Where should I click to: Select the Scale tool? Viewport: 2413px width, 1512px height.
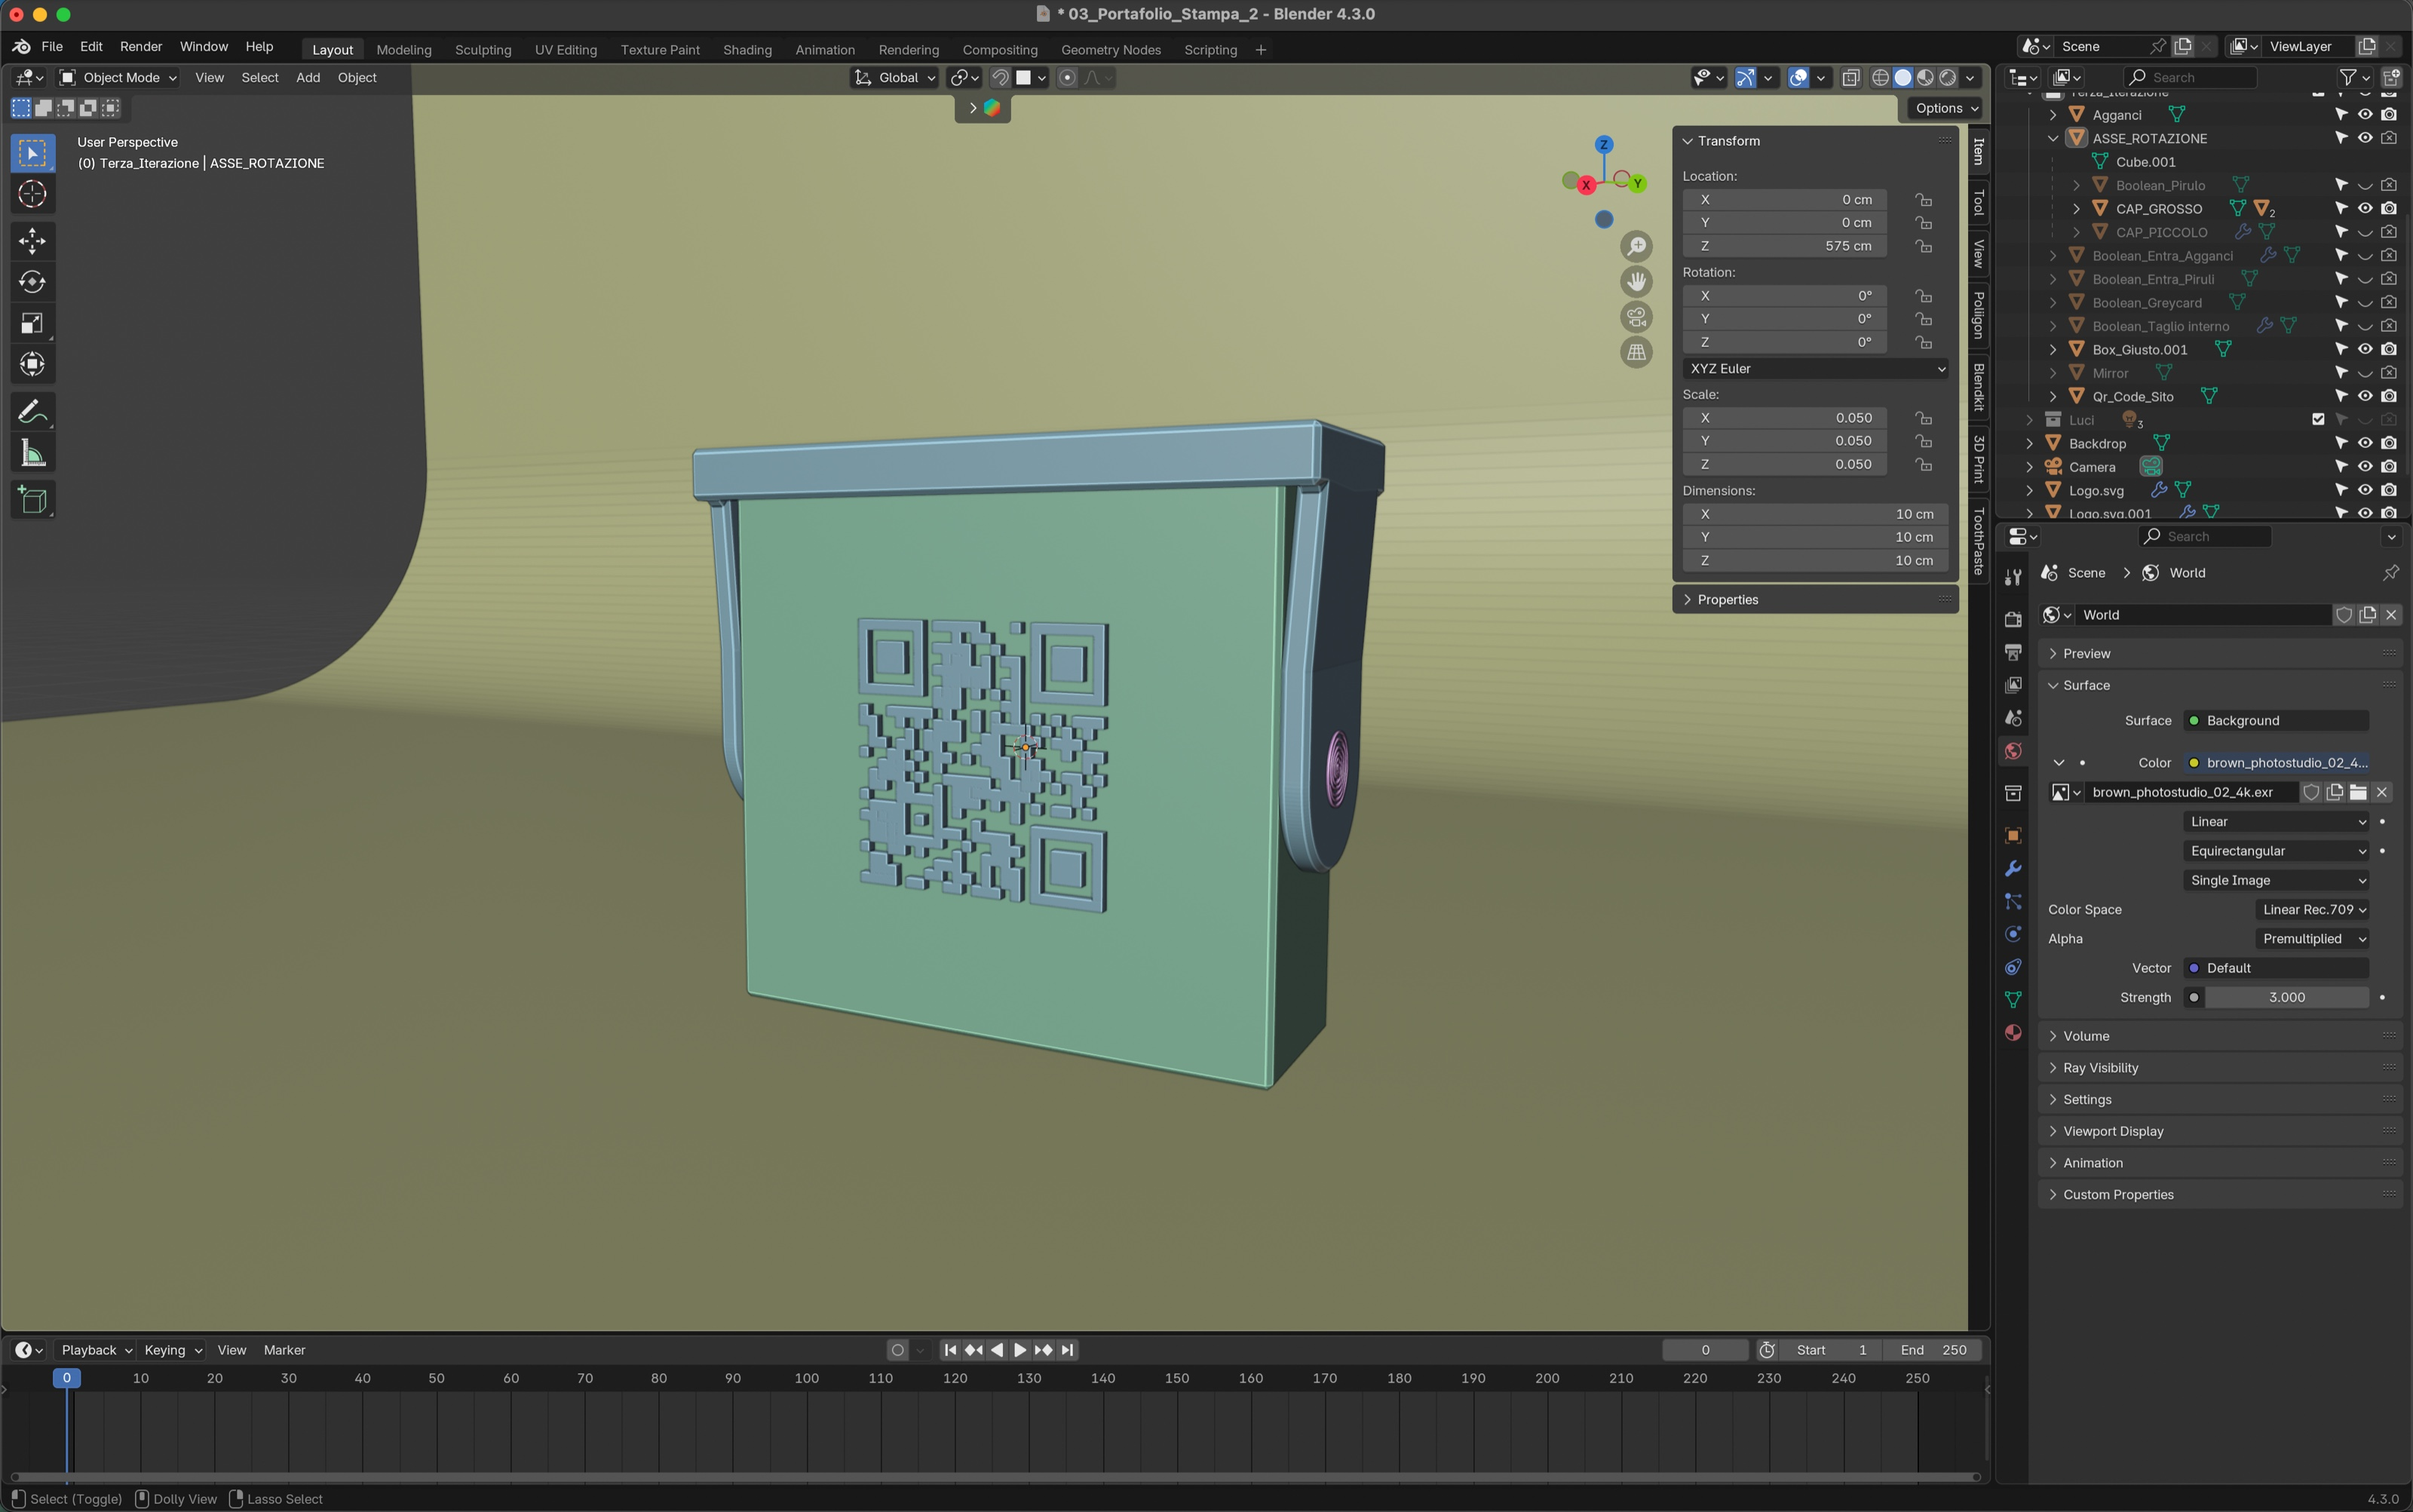32,323
